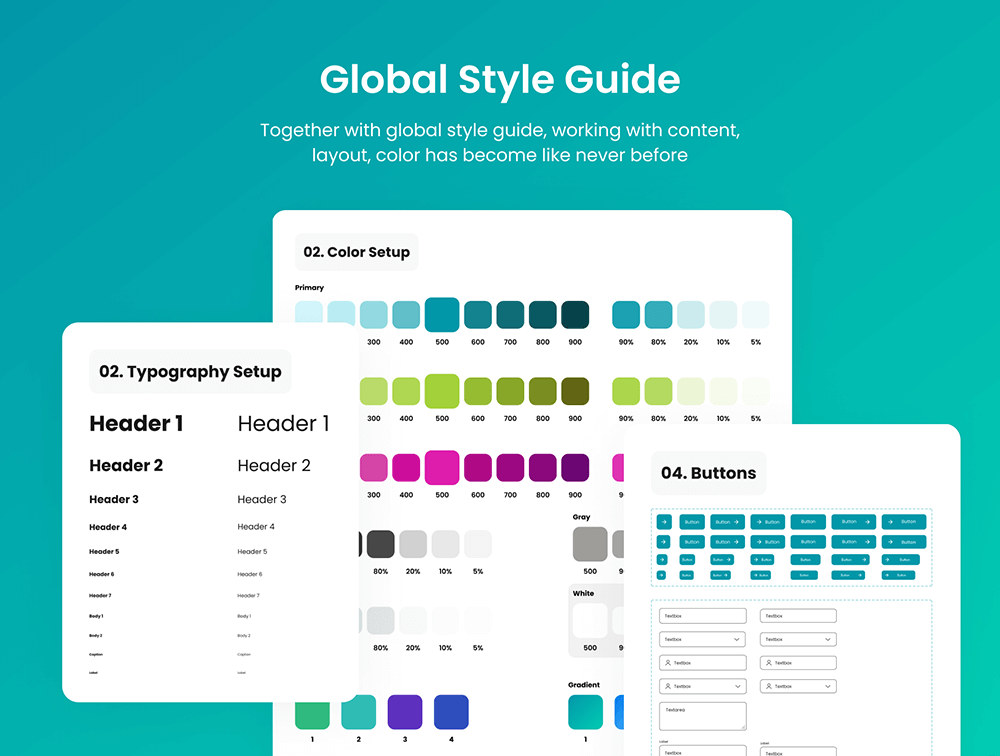Select the purple gradient swatch numbered 3
Viewport: 1000px width, 756px height.
(404, 712)
